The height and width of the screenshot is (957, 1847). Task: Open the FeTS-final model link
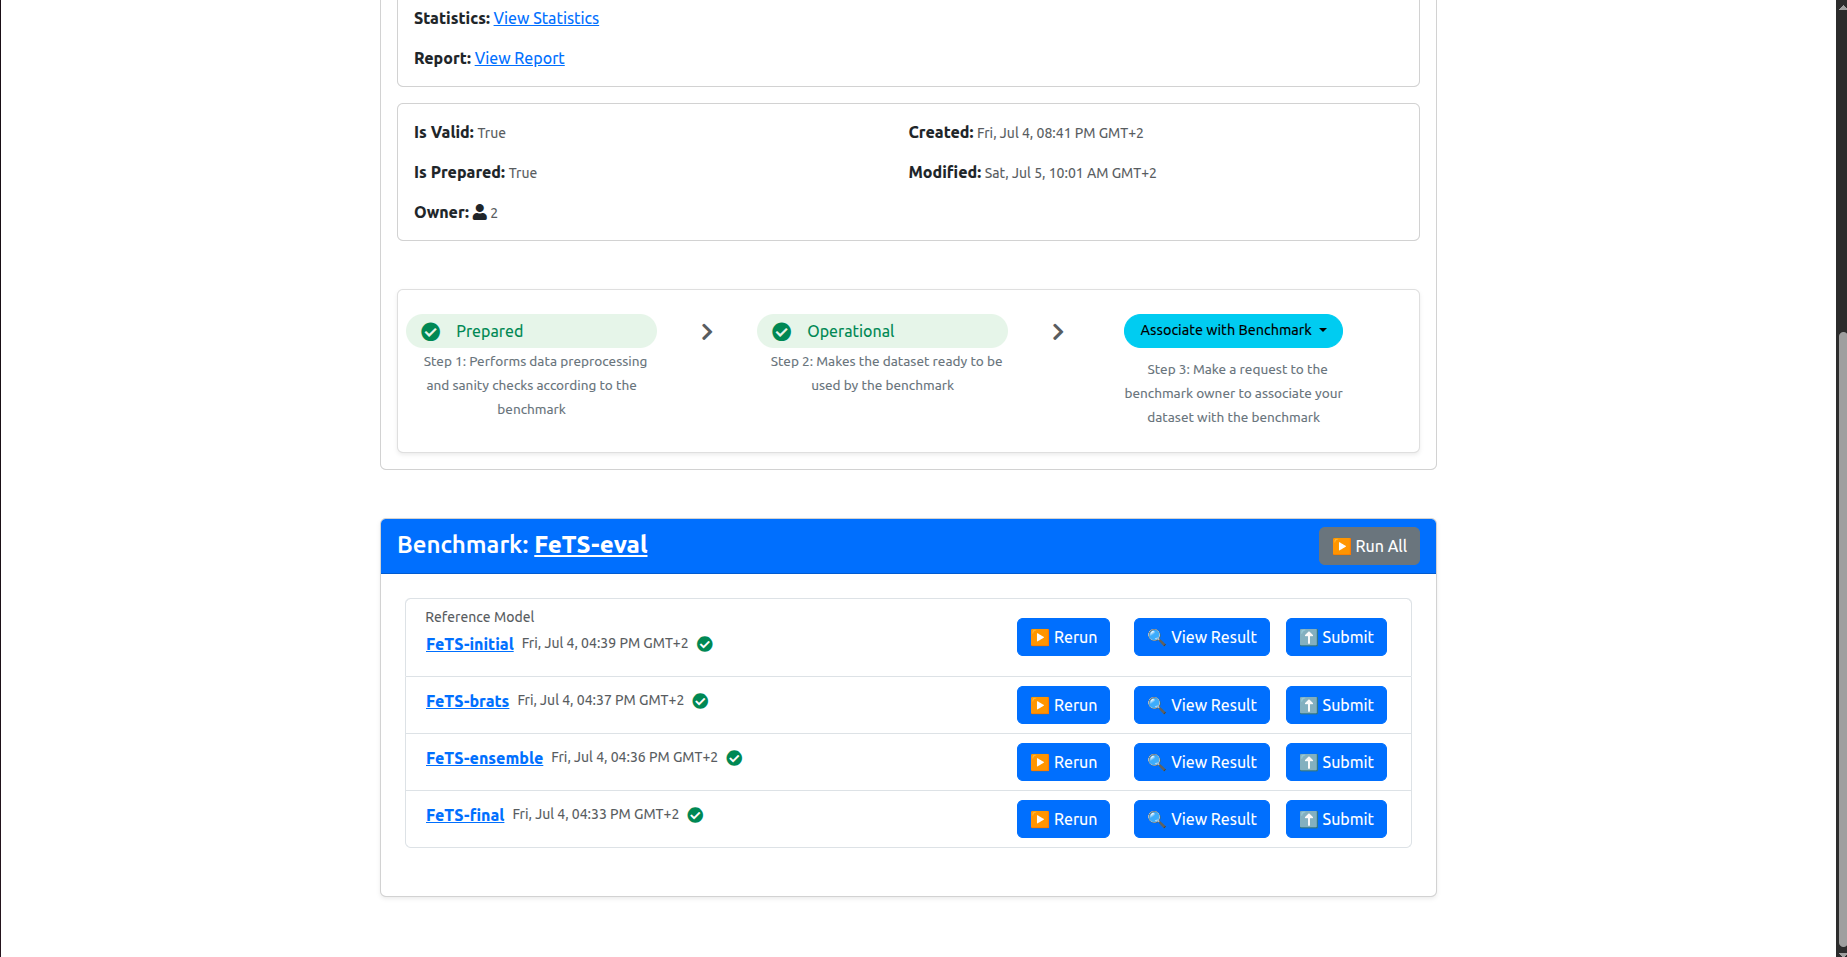click(465, 815)
